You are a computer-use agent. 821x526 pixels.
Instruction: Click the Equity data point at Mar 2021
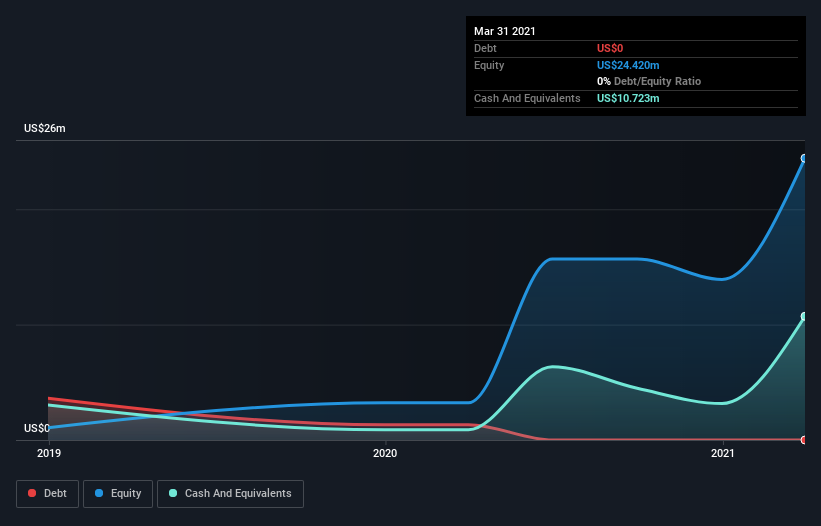pos(804,158)
